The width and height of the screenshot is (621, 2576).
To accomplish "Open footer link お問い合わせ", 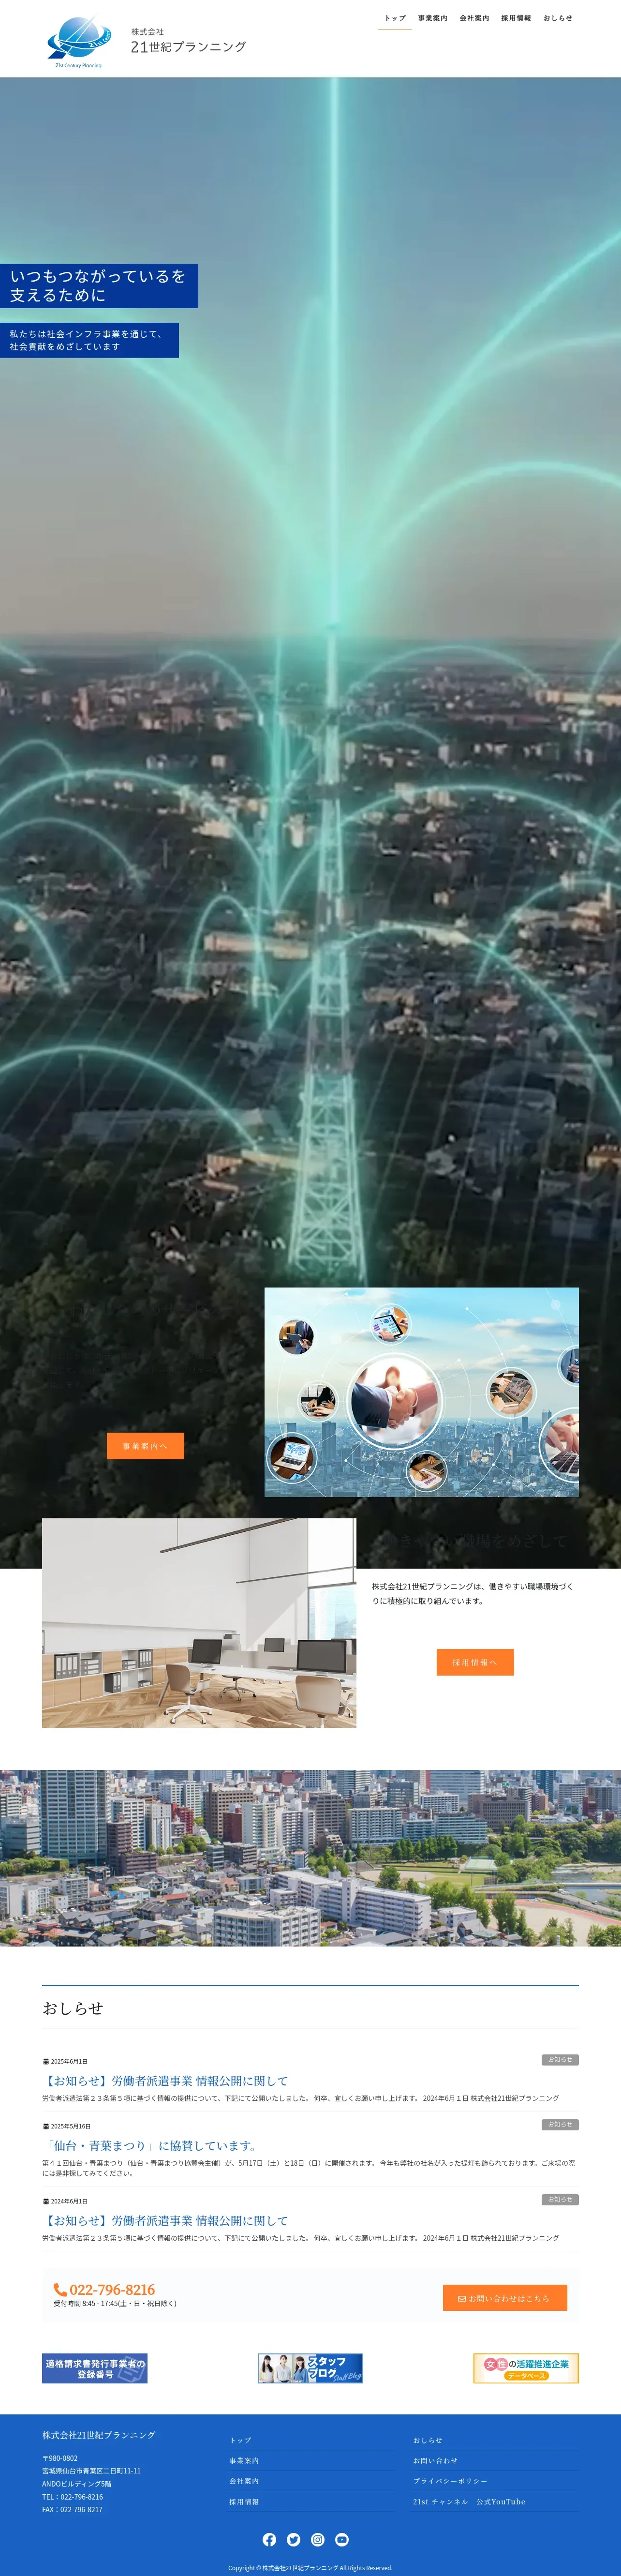I will click(435, 2461).
